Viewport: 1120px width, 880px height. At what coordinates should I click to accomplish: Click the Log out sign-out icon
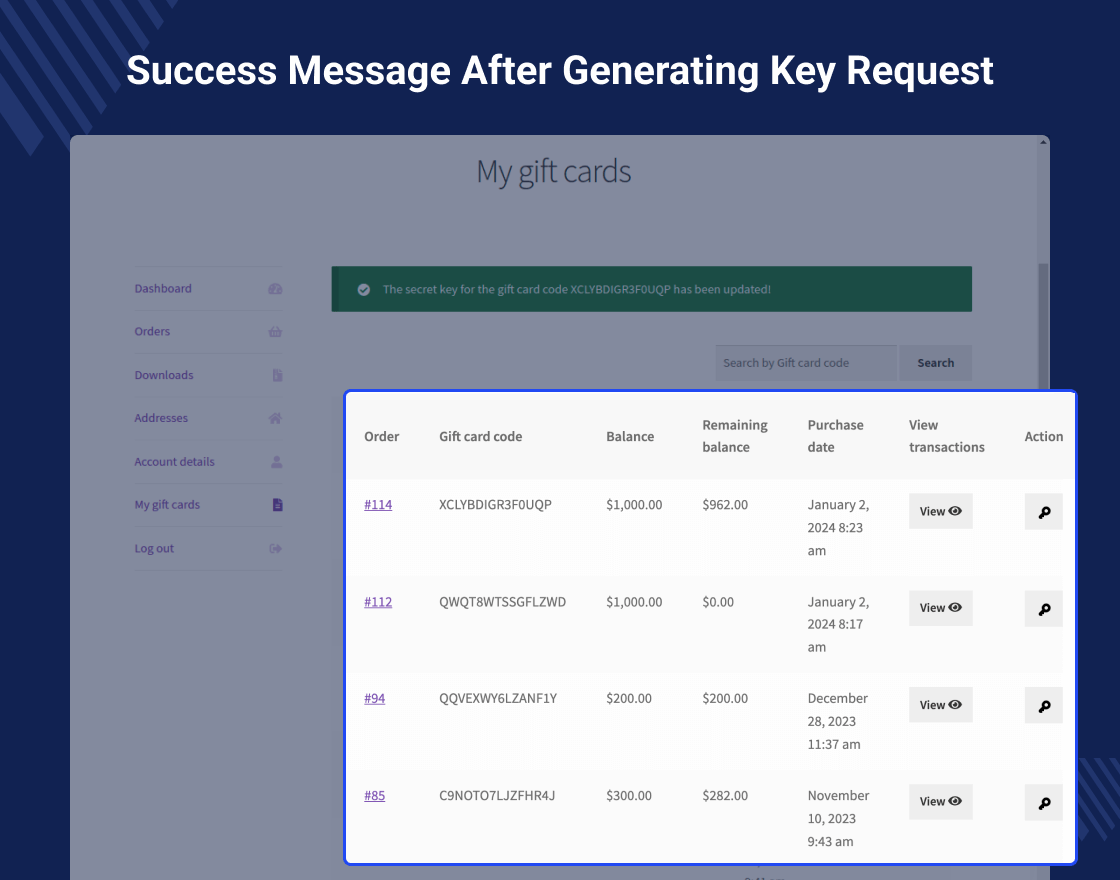pos(275,548)
